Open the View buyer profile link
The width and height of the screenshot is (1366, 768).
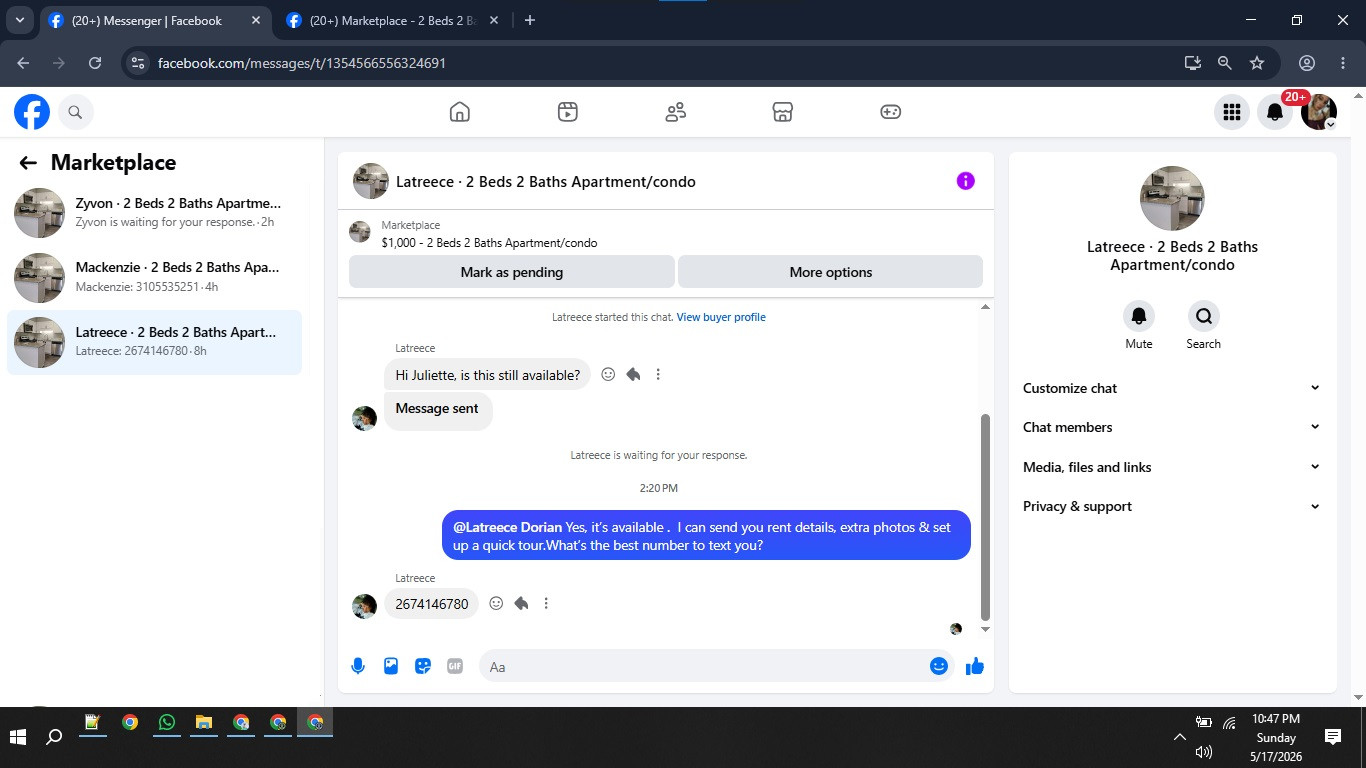pyautogui.click(x=721, y=317)
